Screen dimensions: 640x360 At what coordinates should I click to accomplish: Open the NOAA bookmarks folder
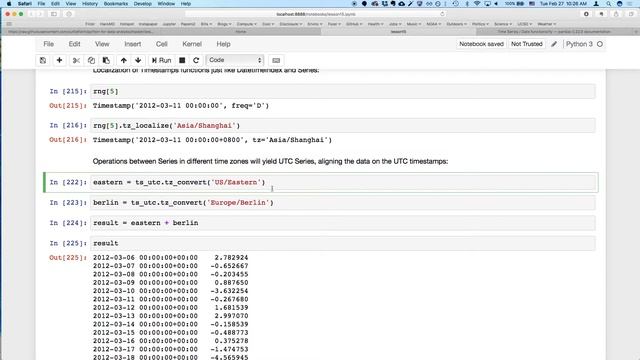(x=433, y=24)
